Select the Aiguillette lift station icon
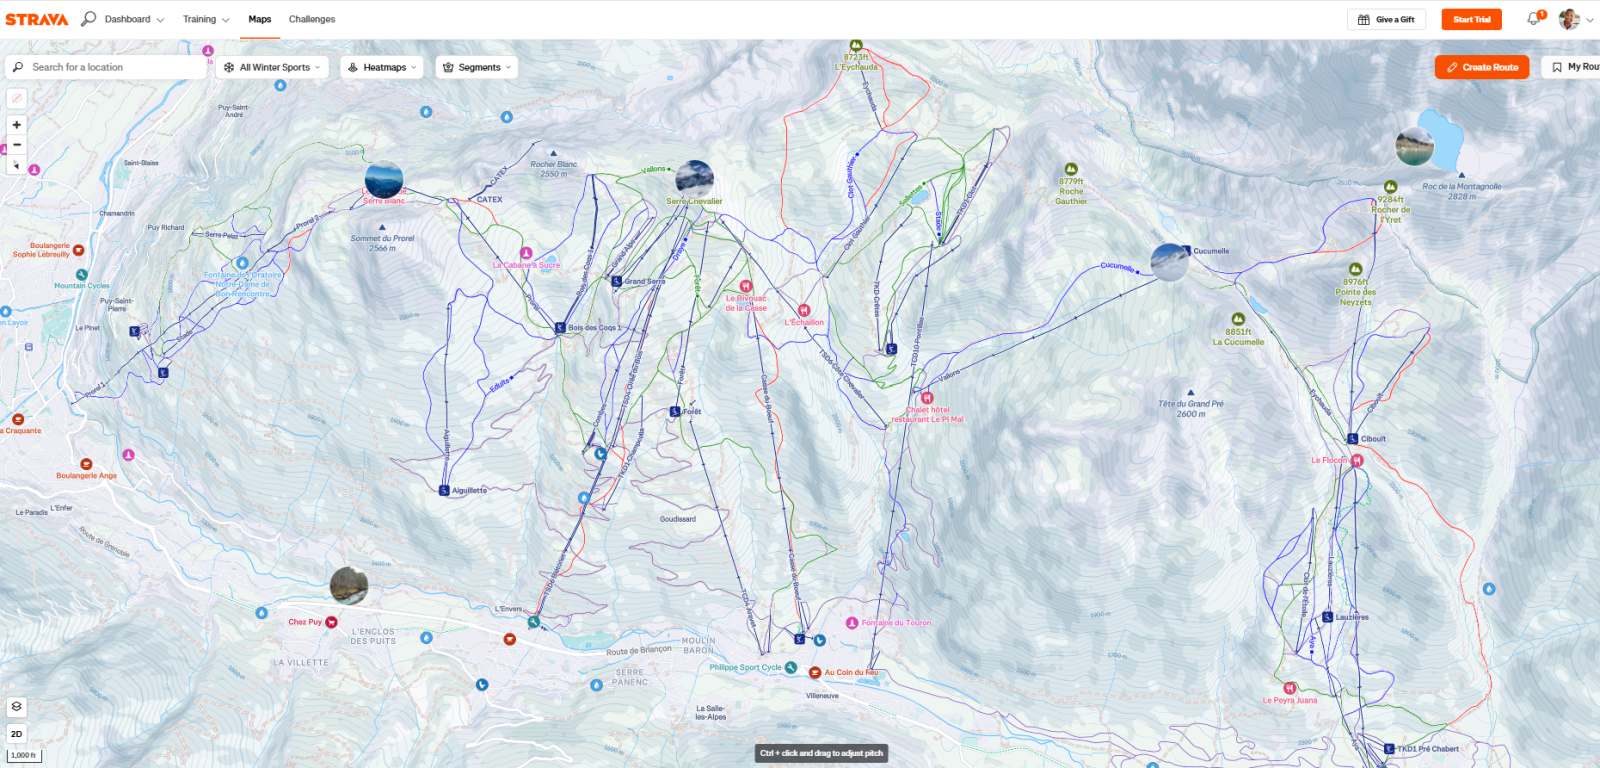 [x=444, y=490]
